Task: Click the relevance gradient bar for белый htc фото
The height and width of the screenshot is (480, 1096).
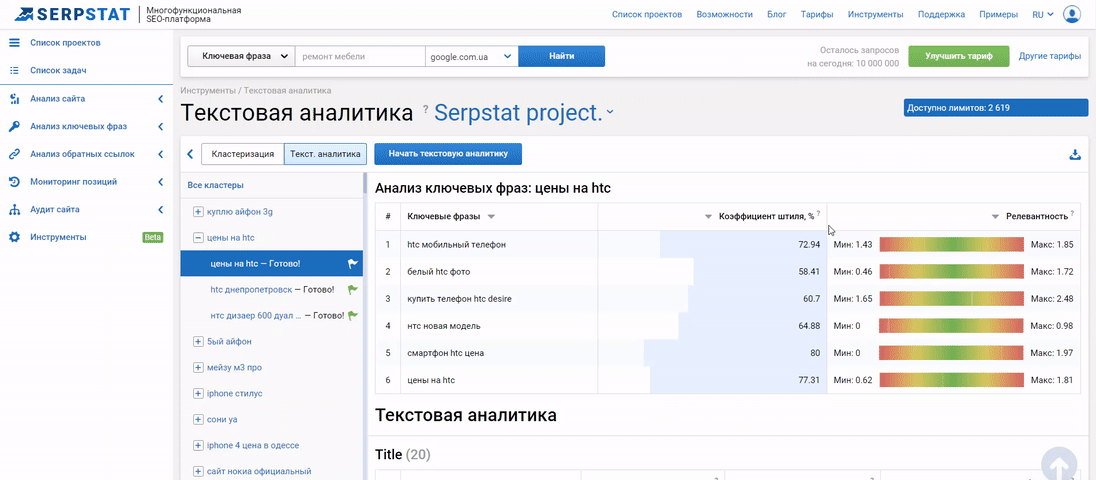Action: [x=951, y=272]
